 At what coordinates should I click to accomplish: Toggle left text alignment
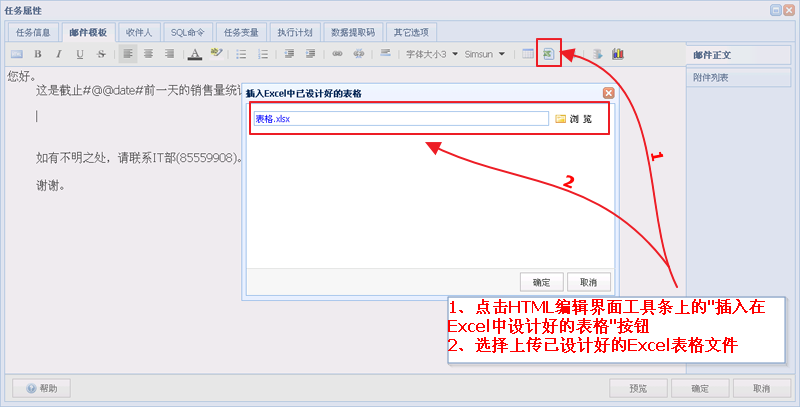click(128, 54)
